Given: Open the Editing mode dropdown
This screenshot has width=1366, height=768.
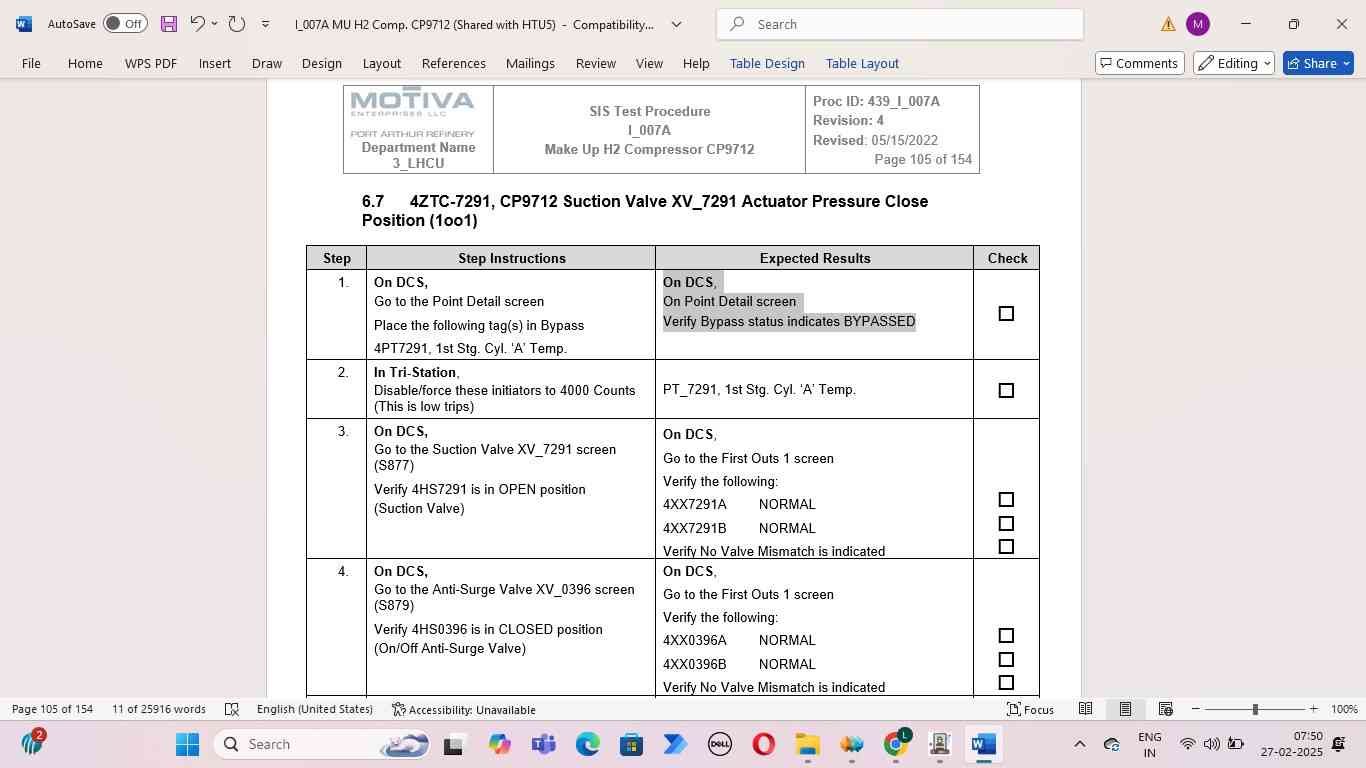Looking at the screenshot, I should pyautogui.click(x=1234, y=63).
